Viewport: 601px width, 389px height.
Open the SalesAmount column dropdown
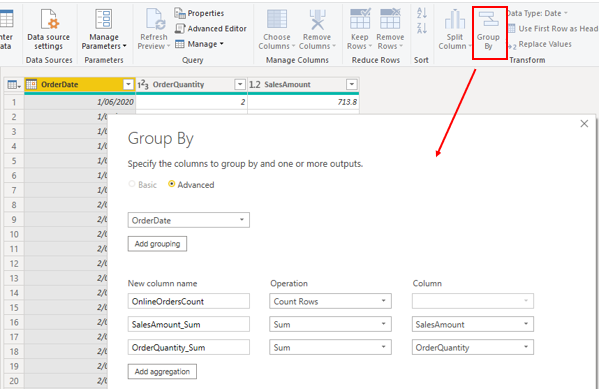pyautogui.click(x=473, y=324)
